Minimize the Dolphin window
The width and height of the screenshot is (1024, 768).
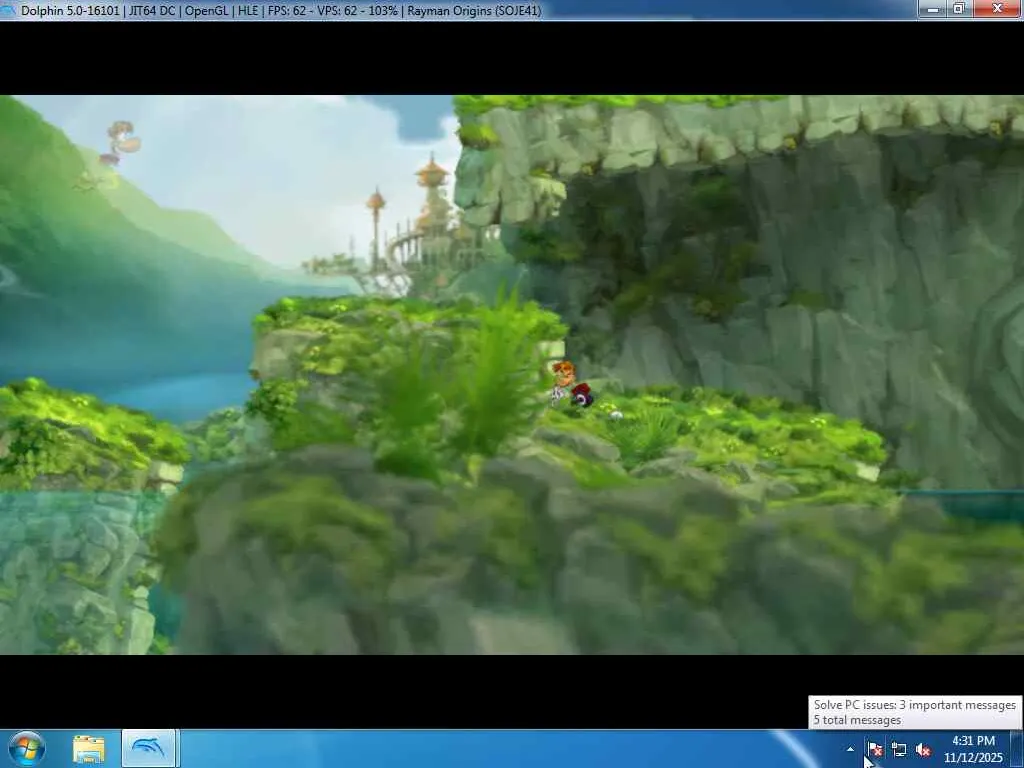point(933,8)
